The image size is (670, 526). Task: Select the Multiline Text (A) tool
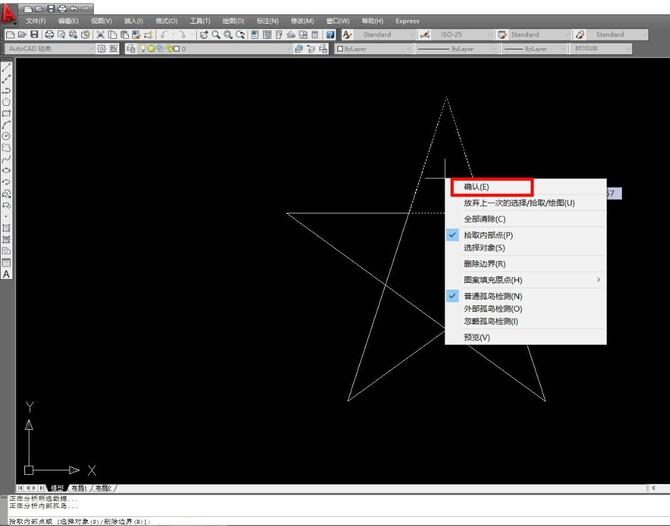click(x=6, y=274)
